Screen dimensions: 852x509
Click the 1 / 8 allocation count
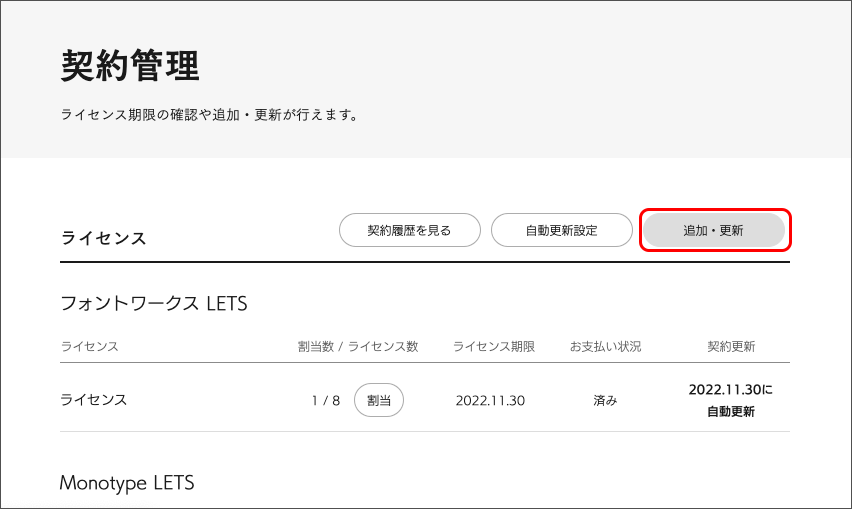point(325,400)
